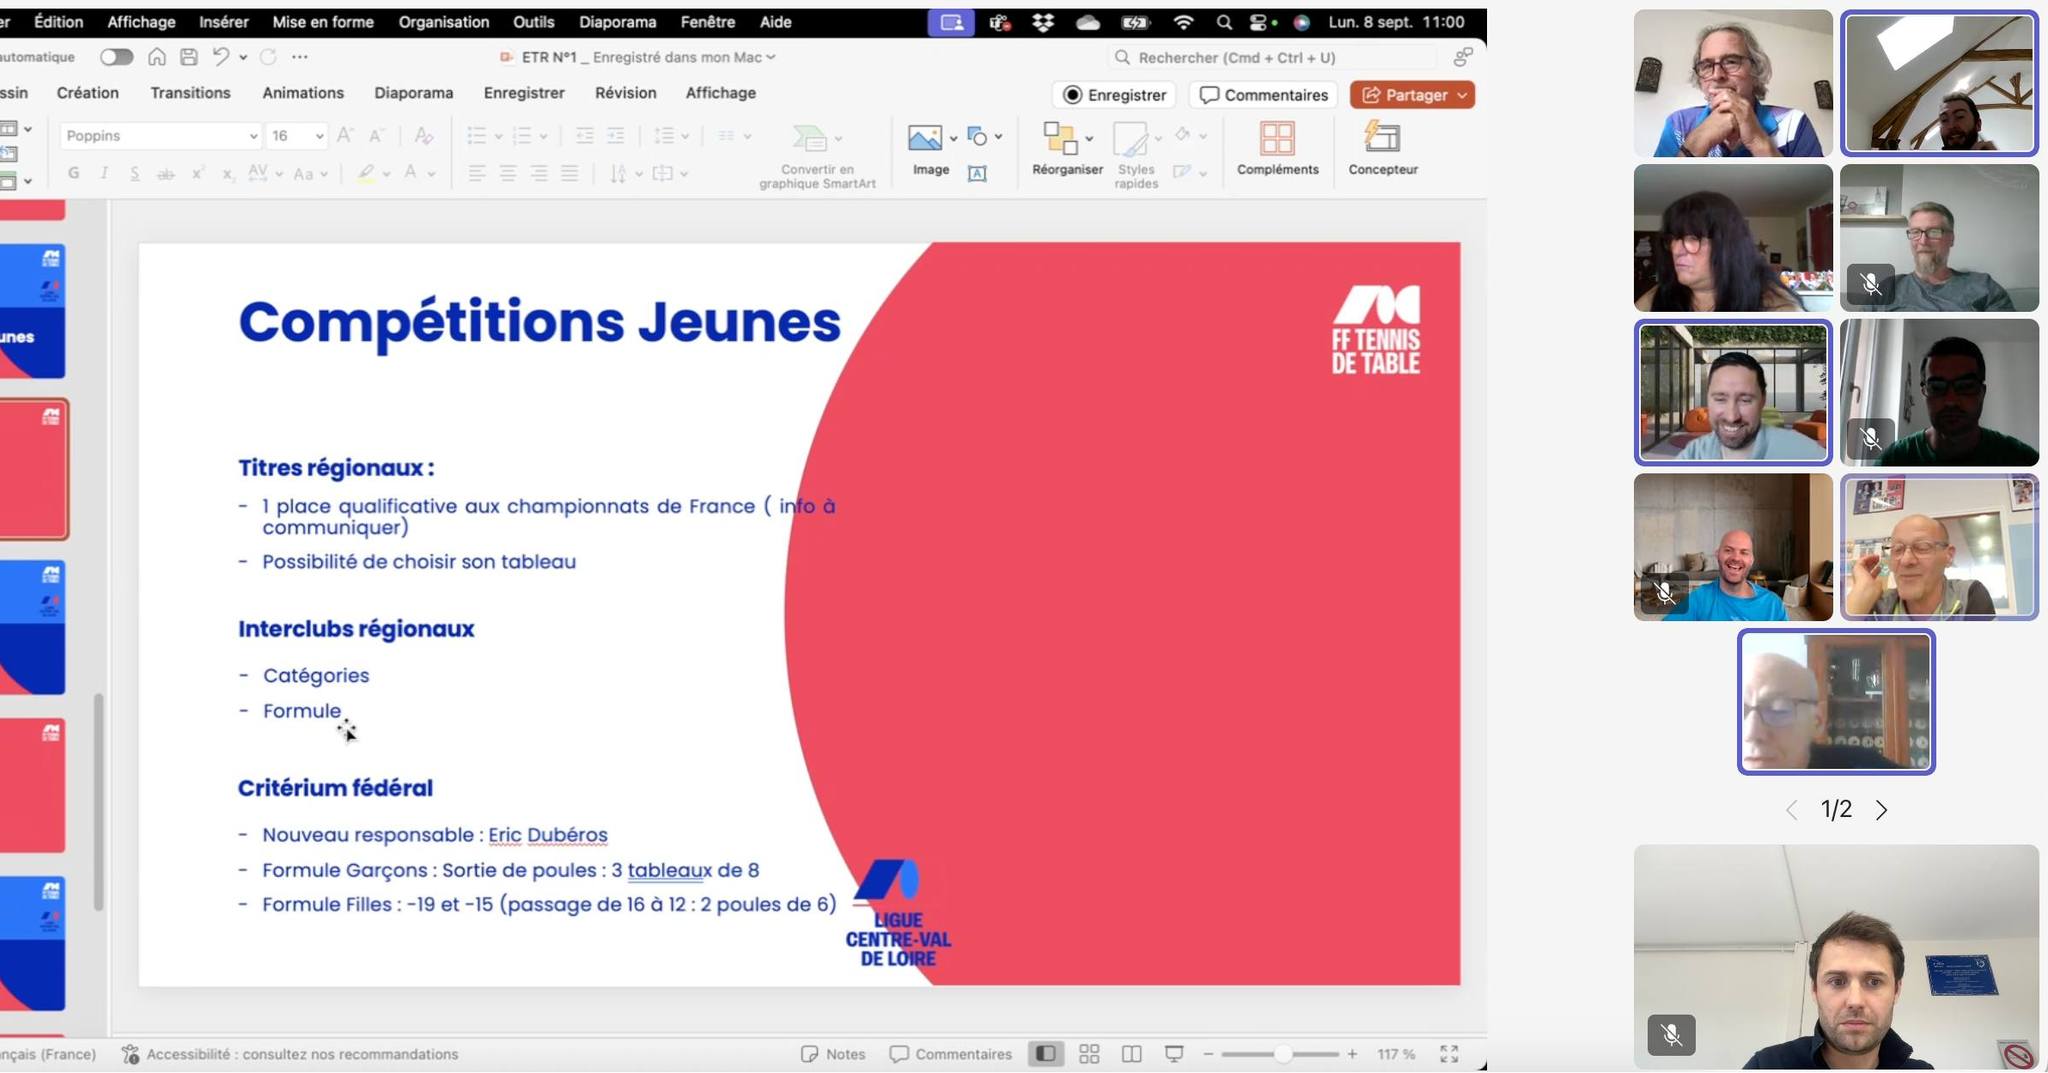This screenshot has width=2048, height=1073.
Task: Open the Mise en forme menu
Action: click(x=323, y=21)
